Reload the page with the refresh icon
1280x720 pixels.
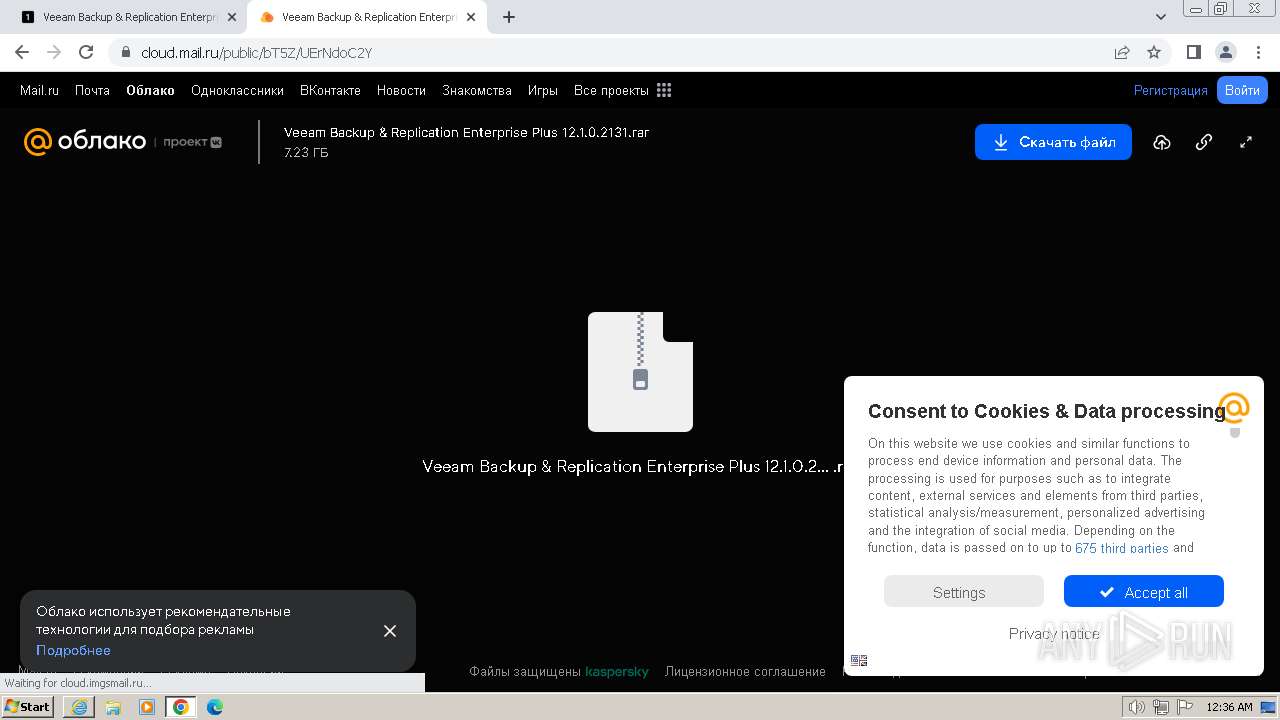[86, 52]
